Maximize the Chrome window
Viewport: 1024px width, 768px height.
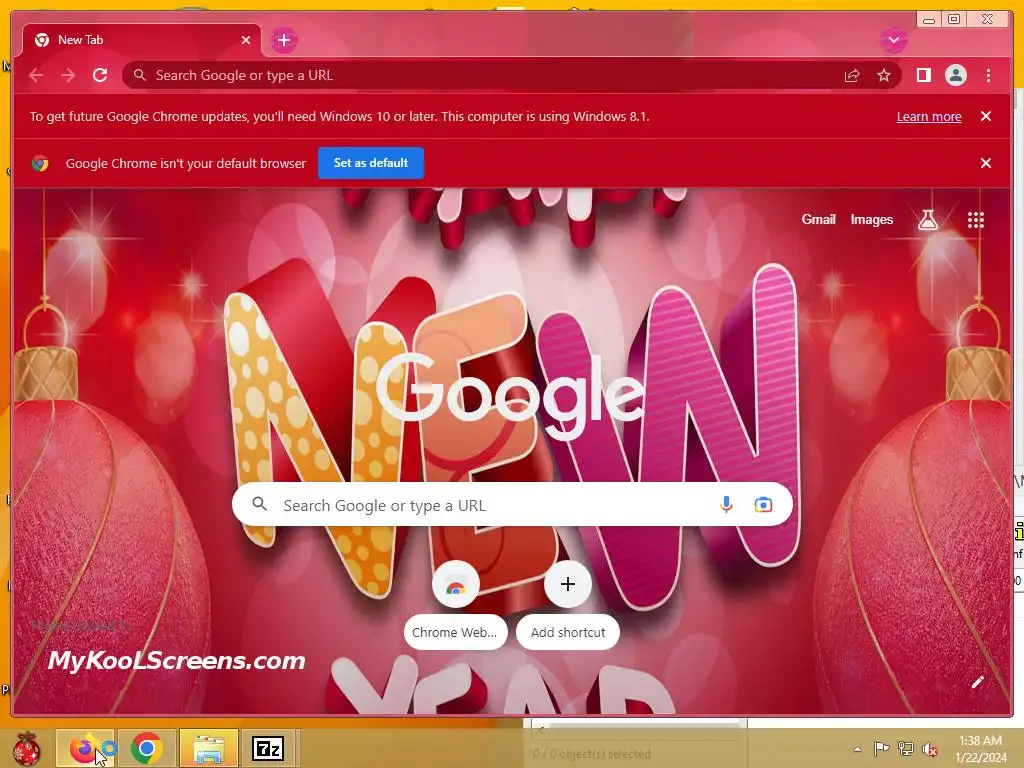pyautogui.click(x=954, y=20)
